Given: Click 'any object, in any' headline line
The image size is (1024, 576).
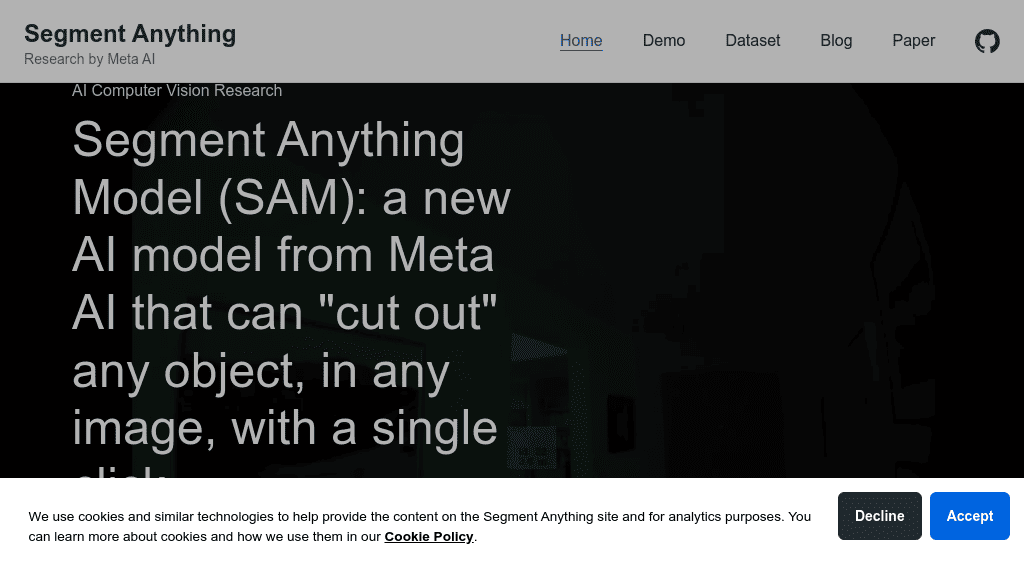Looking at the screenshot, I should (x=261, y=371).
